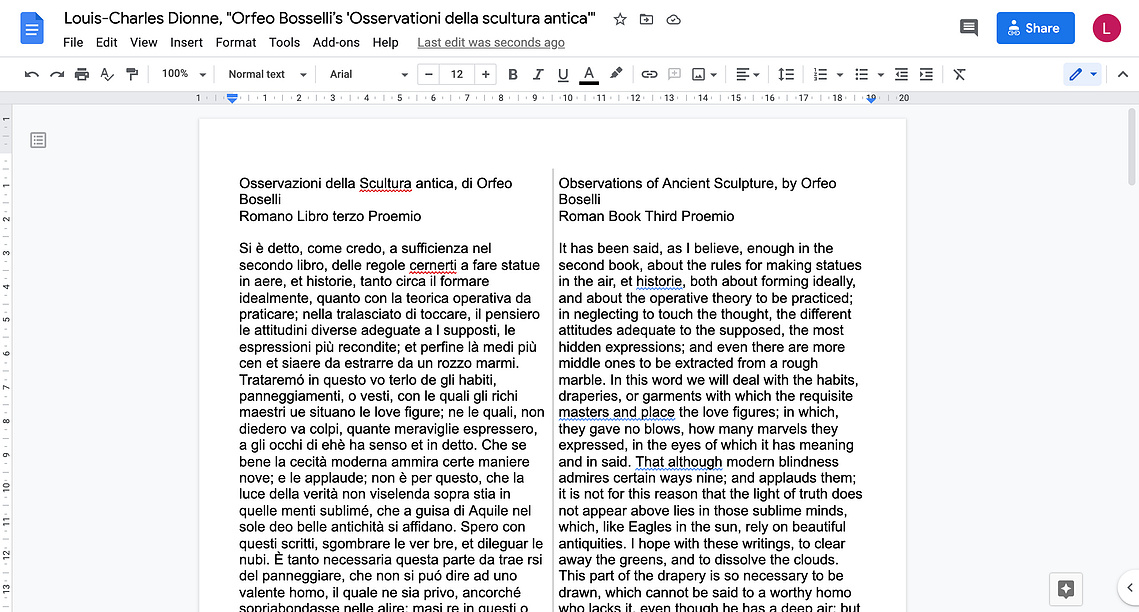Click the underlined word 'cernerti'
The height and width of the screenshot is (612, 1139).
click(433, 265)
